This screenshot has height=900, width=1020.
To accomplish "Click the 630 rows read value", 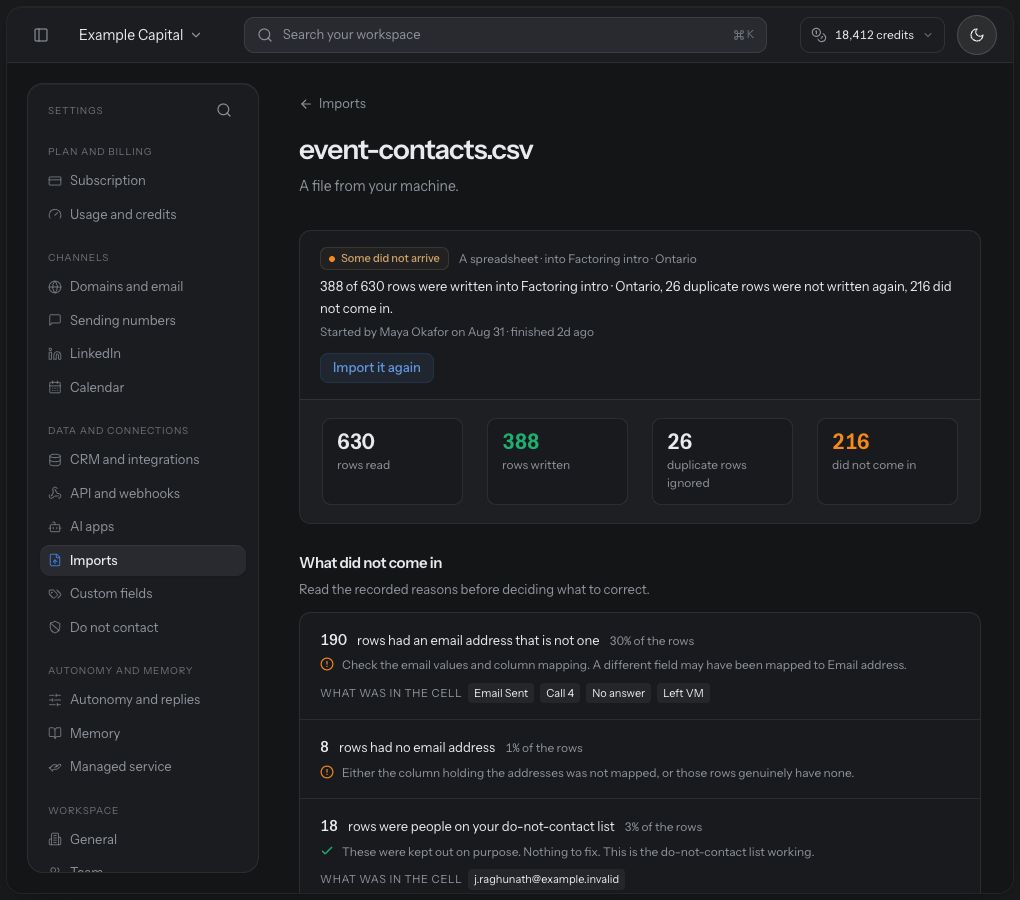I will pos(356,442).
